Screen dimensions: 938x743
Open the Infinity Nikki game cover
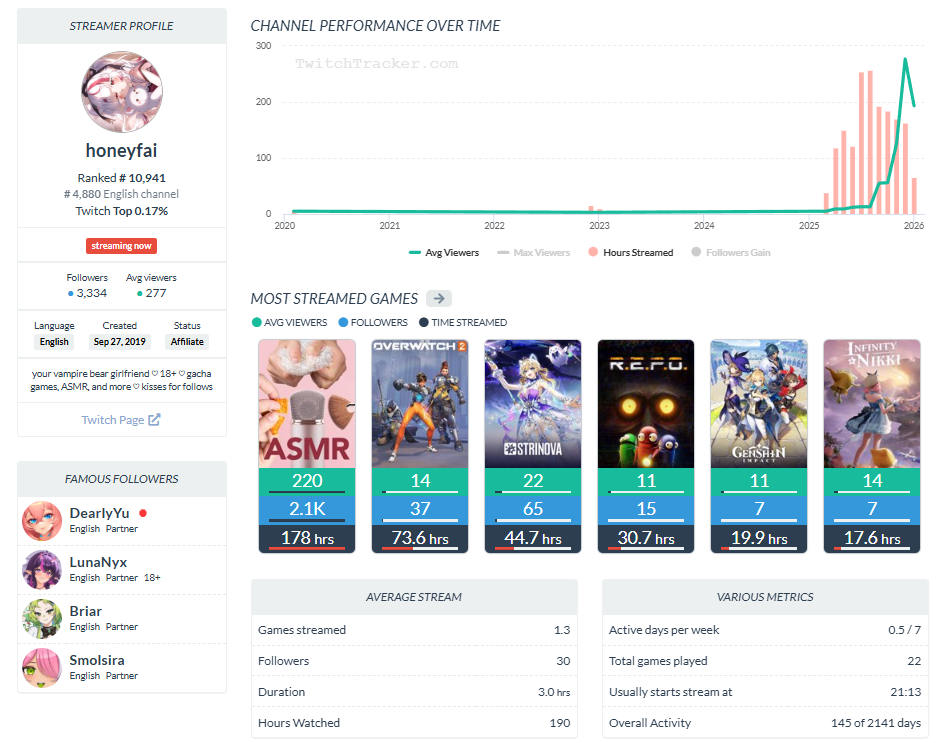872,404
